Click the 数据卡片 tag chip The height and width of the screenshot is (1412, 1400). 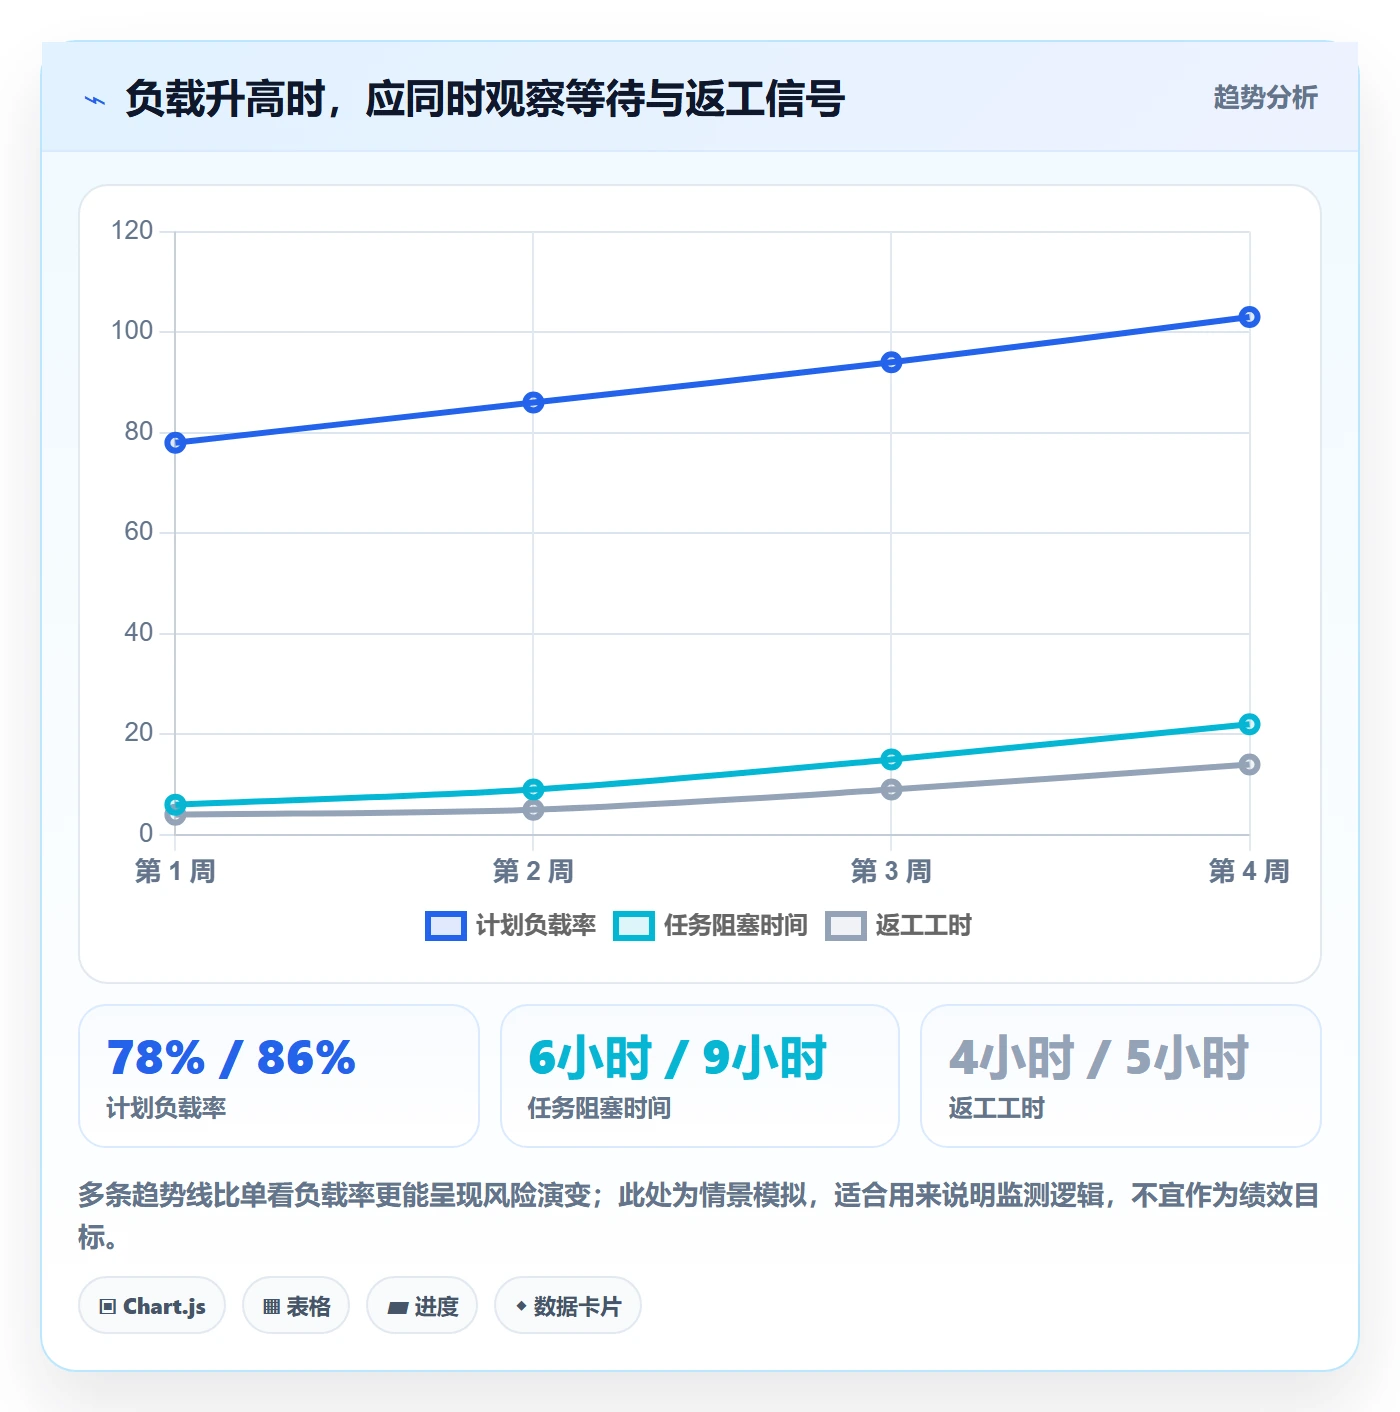[x=568, y=1306]
